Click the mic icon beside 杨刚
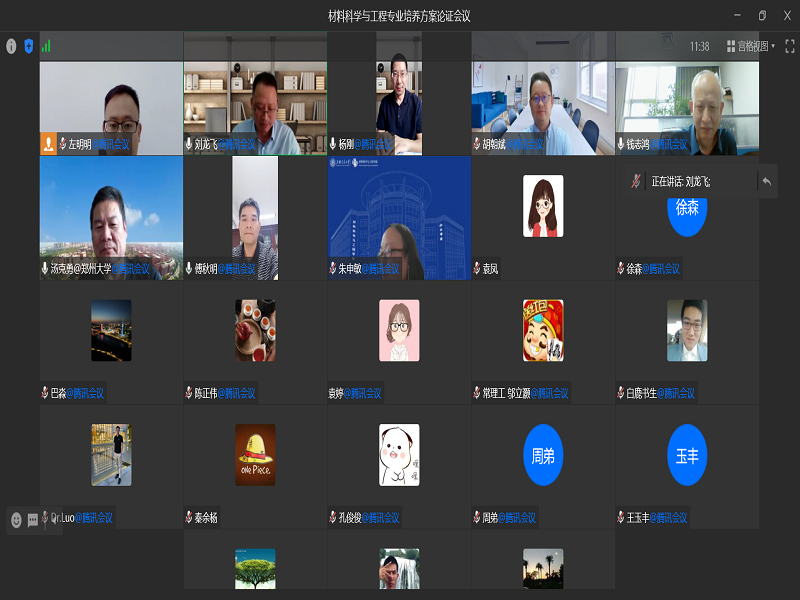This screenshot has width=800, height=600. click(x=333, y=144)
